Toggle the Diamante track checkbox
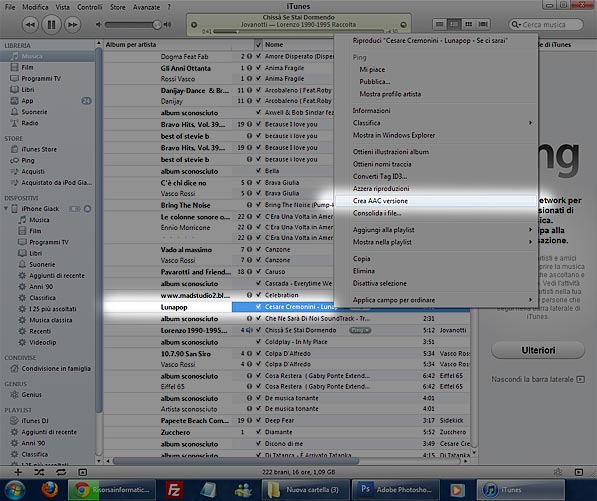 click(259, 432)
